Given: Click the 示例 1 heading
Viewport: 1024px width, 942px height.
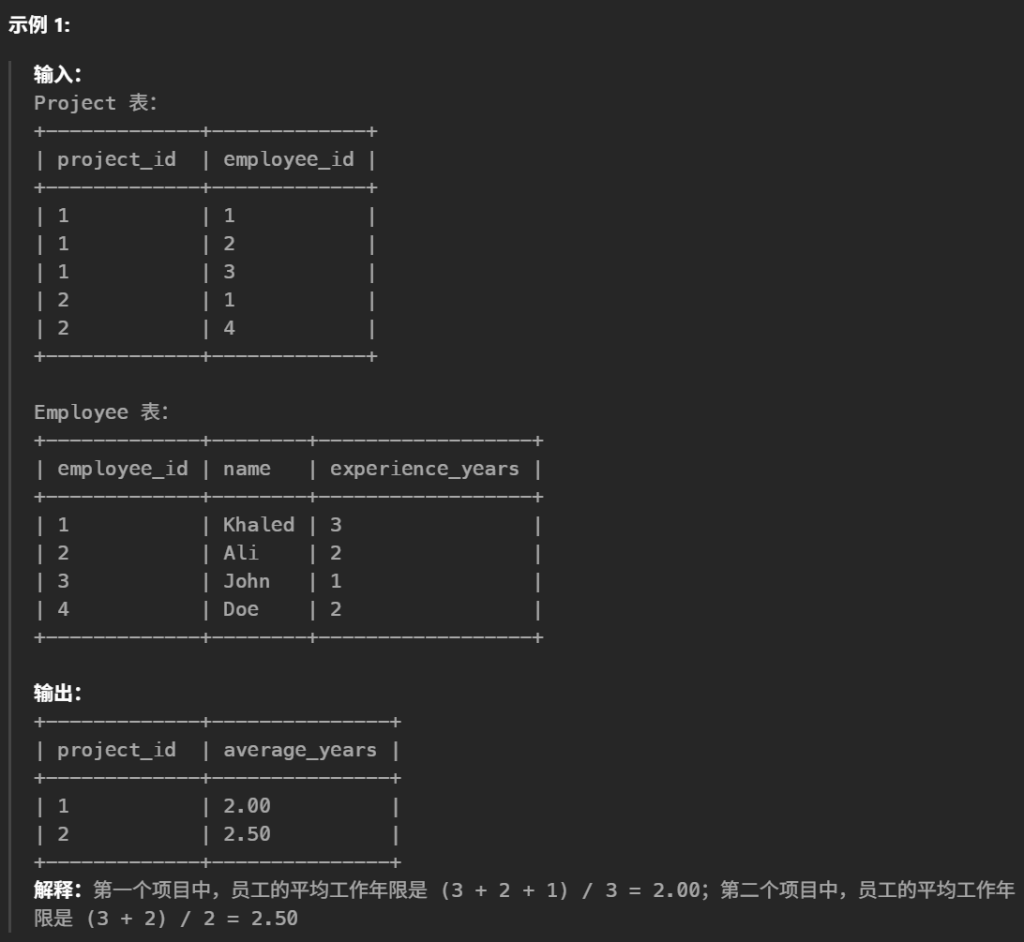Looking at the screenshot, I should tap(39, 26).
